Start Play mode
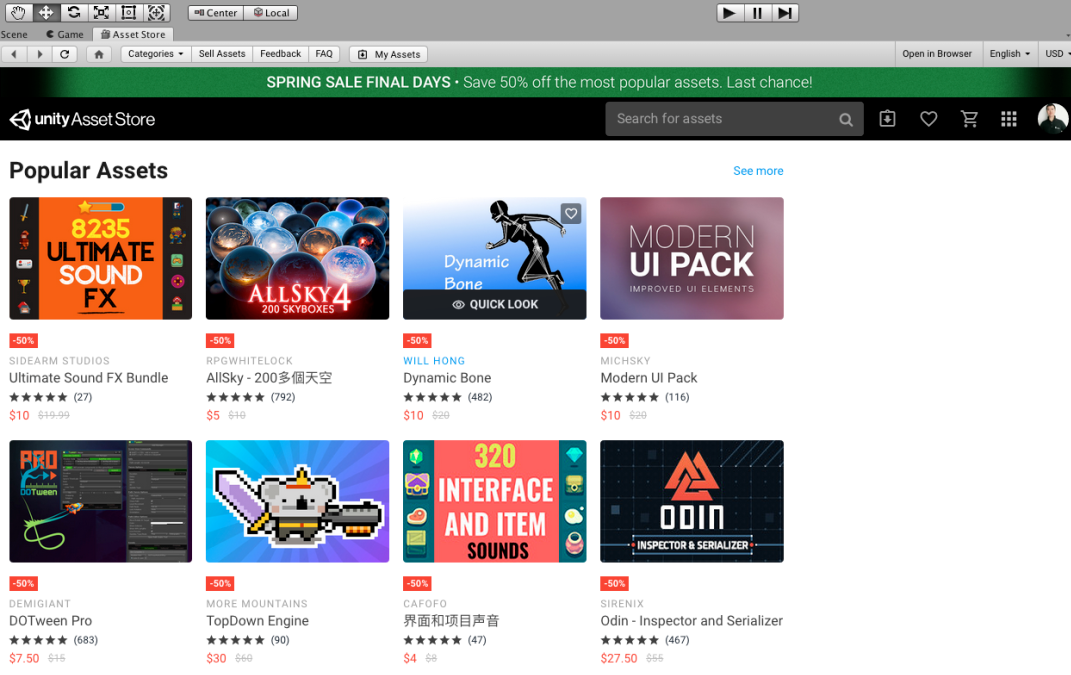1071x675 pixels. 730,13
